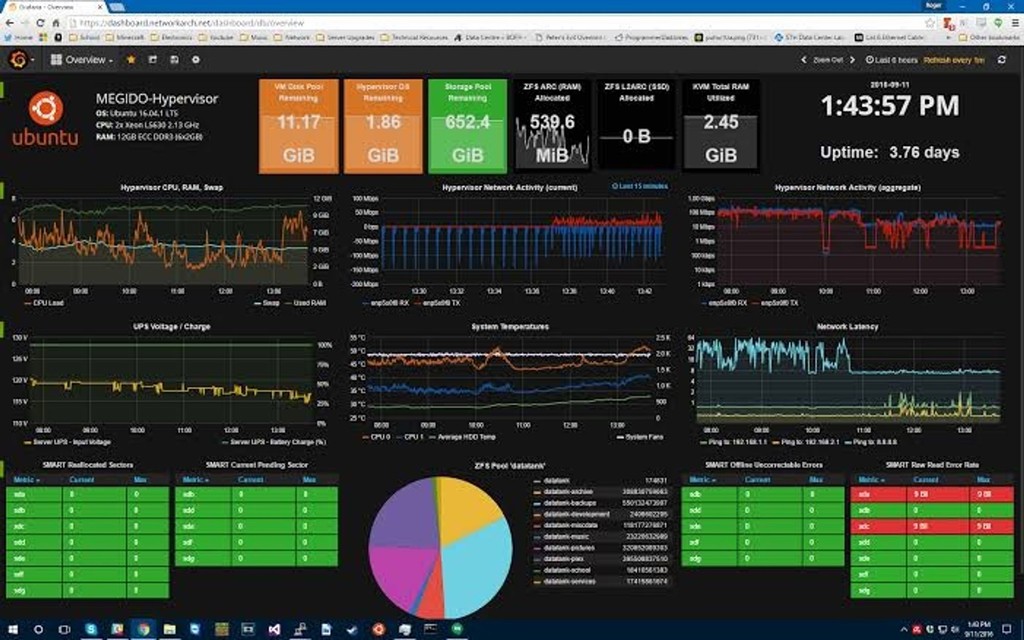Click the dashboards grid icon beside Overview

coord(57,60)
